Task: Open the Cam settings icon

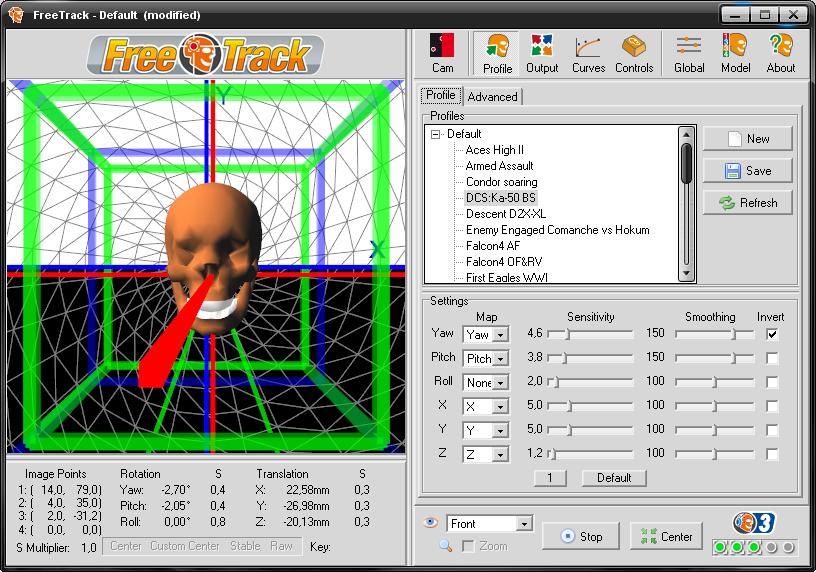Action: pos(442,54)
